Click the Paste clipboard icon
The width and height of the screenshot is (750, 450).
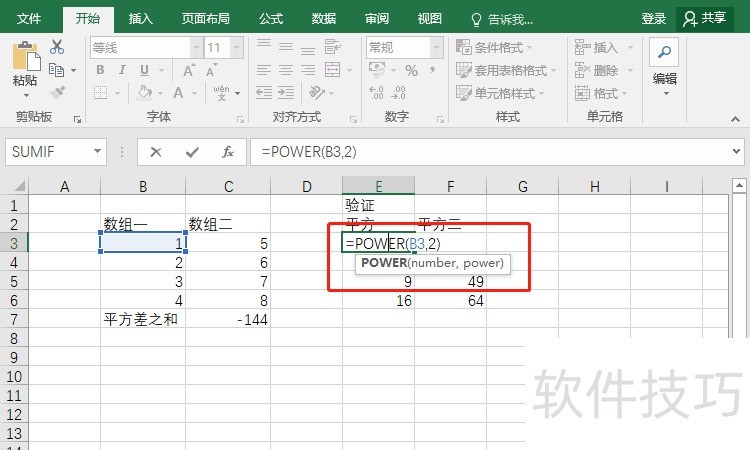26,55
